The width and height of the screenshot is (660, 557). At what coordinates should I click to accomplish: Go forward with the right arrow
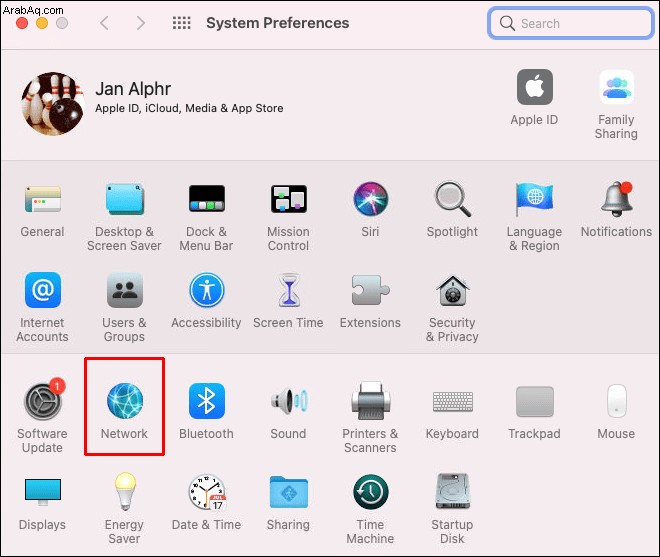141,23
